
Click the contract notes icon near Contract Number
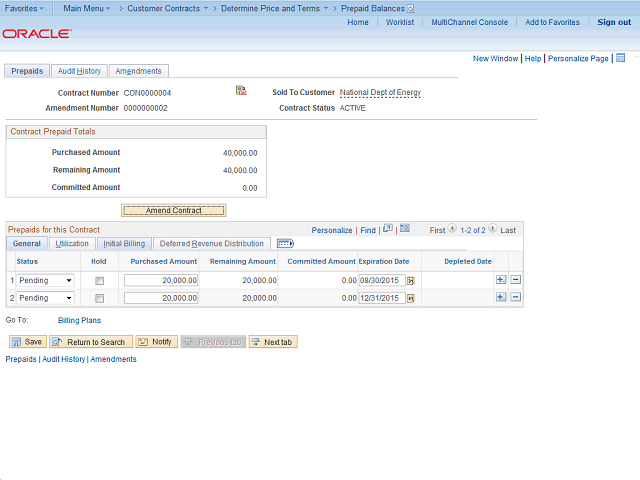coord(241,91)
